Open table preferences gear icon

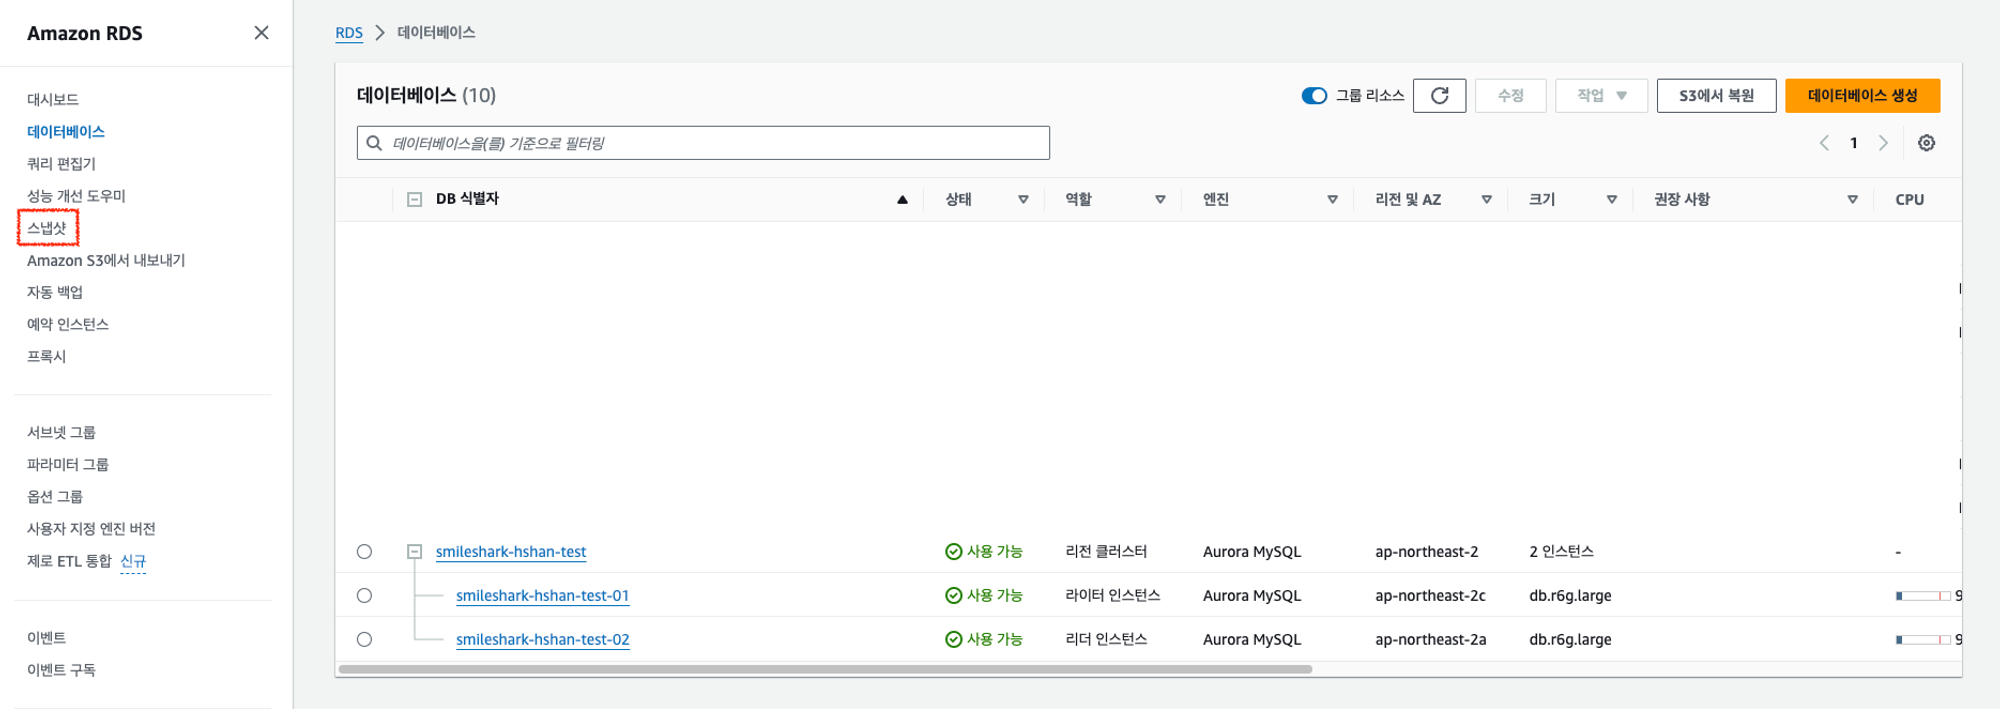(x=1926, y=143)
